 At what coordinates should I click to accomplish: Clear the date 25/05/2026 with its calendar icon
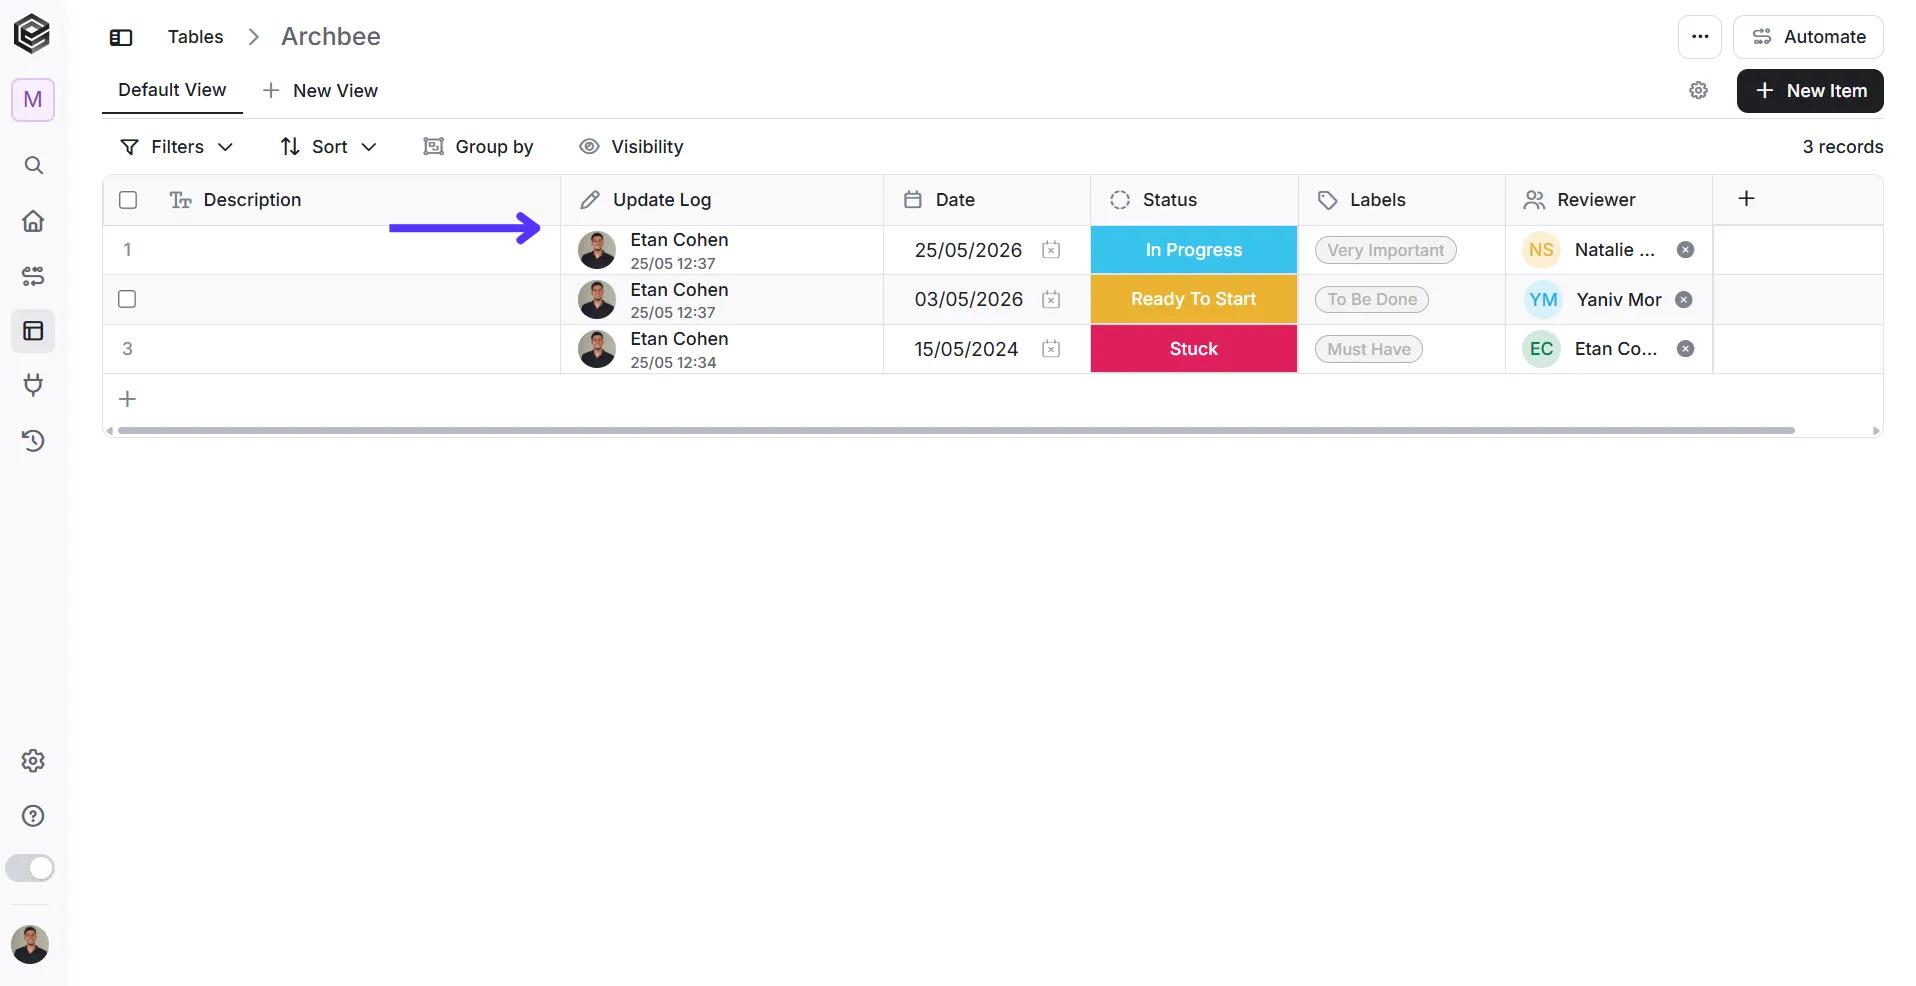[1051, 250]
